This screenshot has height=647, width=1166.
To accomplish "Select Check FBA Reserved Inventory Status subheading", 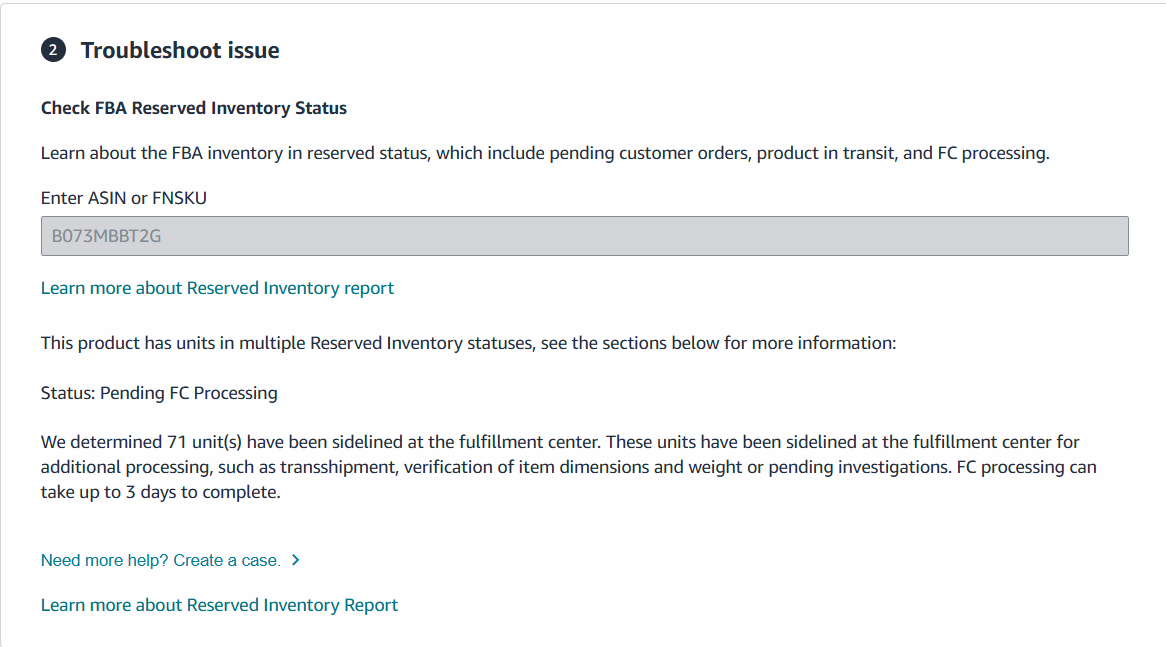I will point(193,108).
